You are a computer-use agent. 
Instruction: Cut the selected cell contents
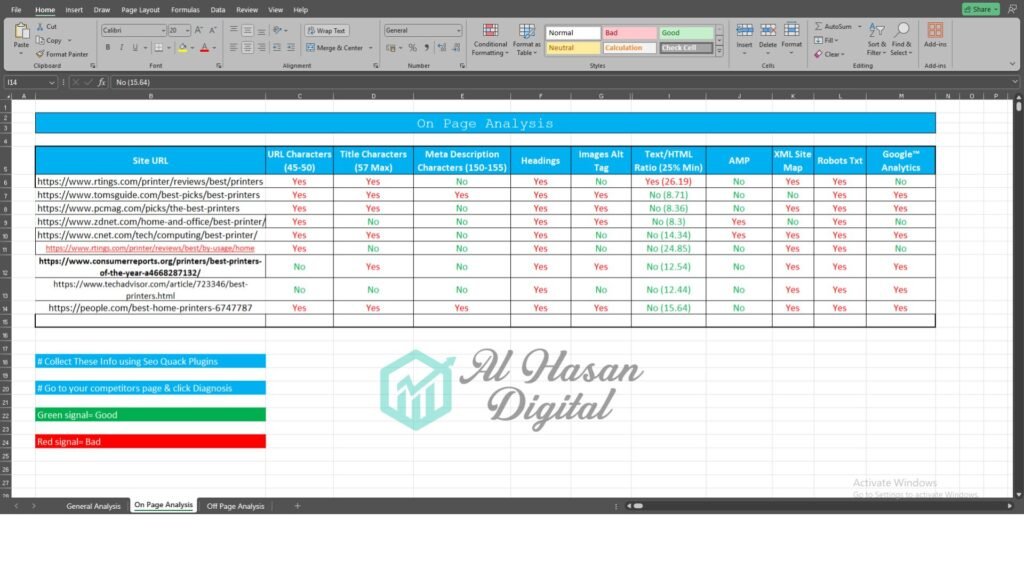pyautogui.click(x=46, y=27)
